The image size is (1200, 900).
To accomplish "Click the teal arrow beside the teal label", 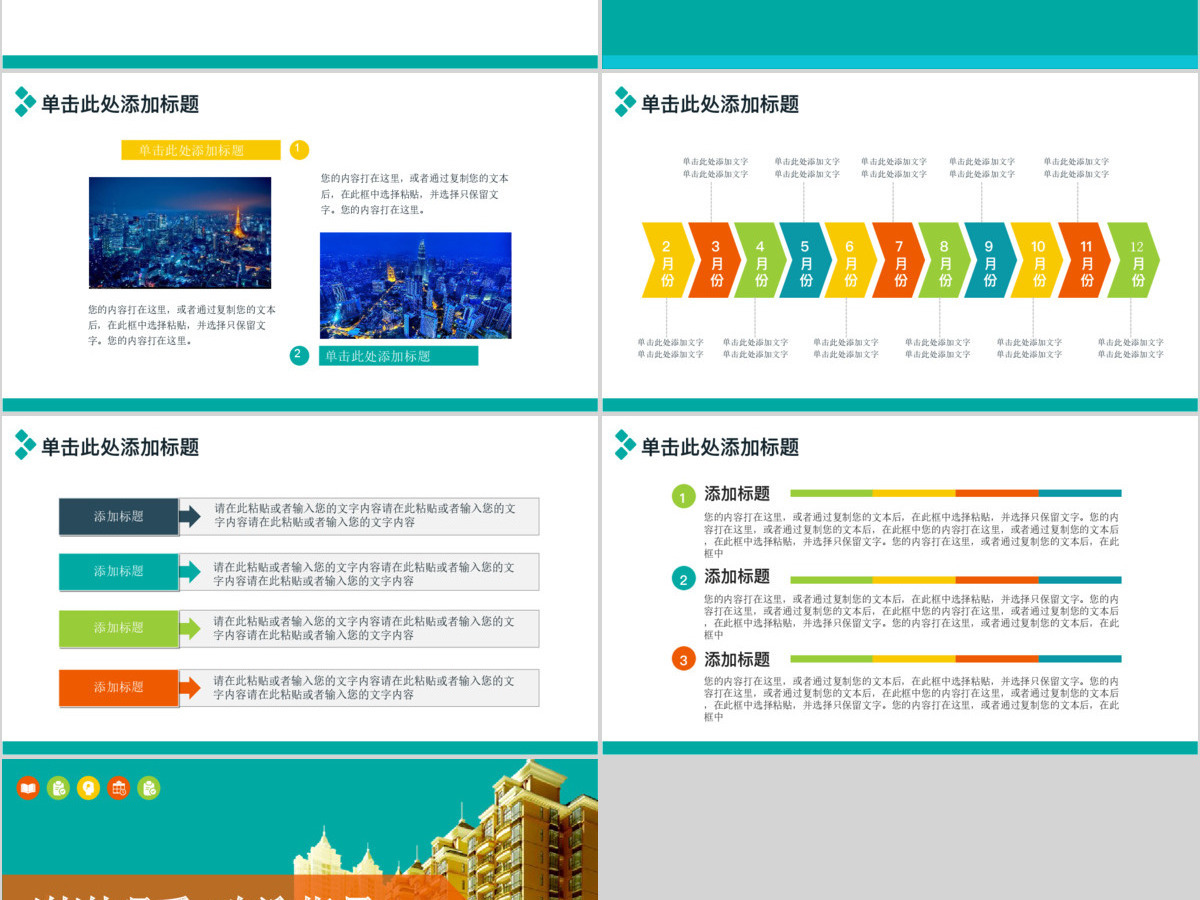I will coord(190,571).
